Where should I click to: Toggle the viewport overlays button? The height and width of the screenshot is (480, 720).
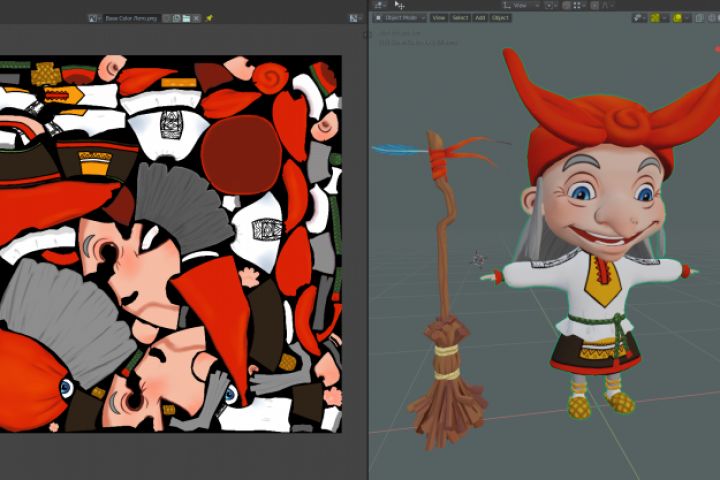click(x=678, y=18)
